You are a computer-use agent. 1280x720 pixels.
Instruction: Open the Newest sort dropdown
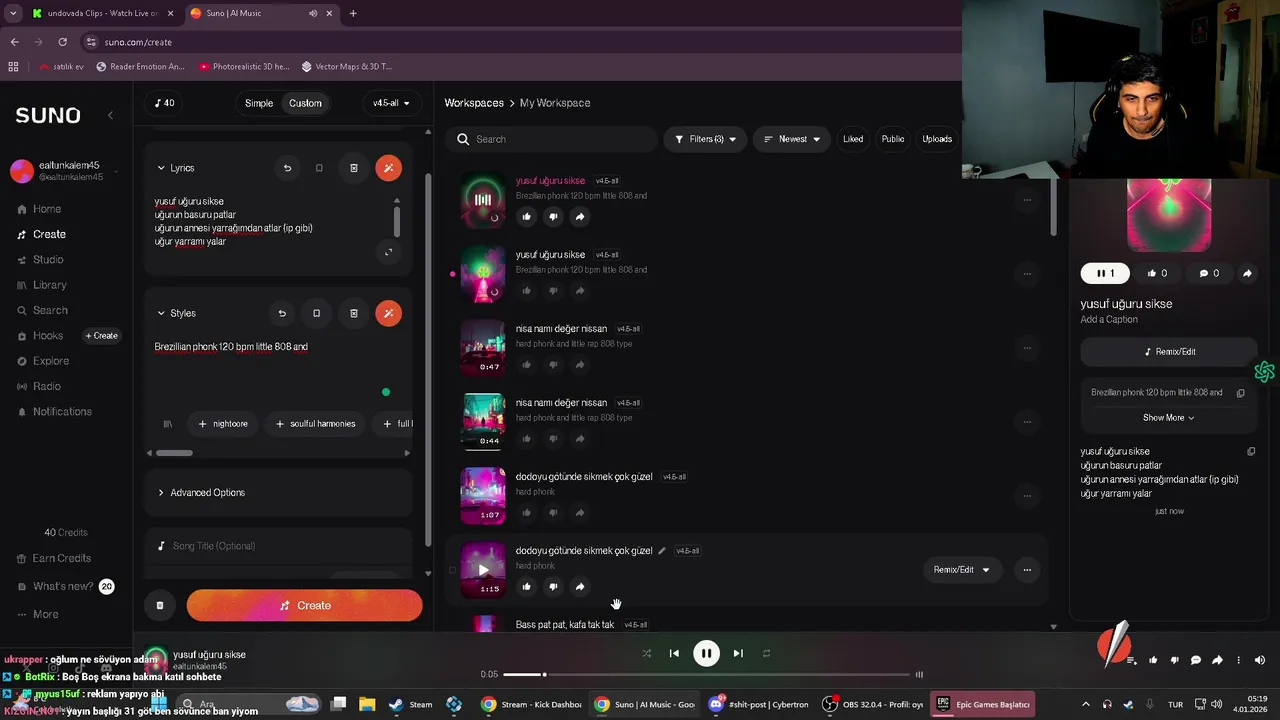click(792, 139)
